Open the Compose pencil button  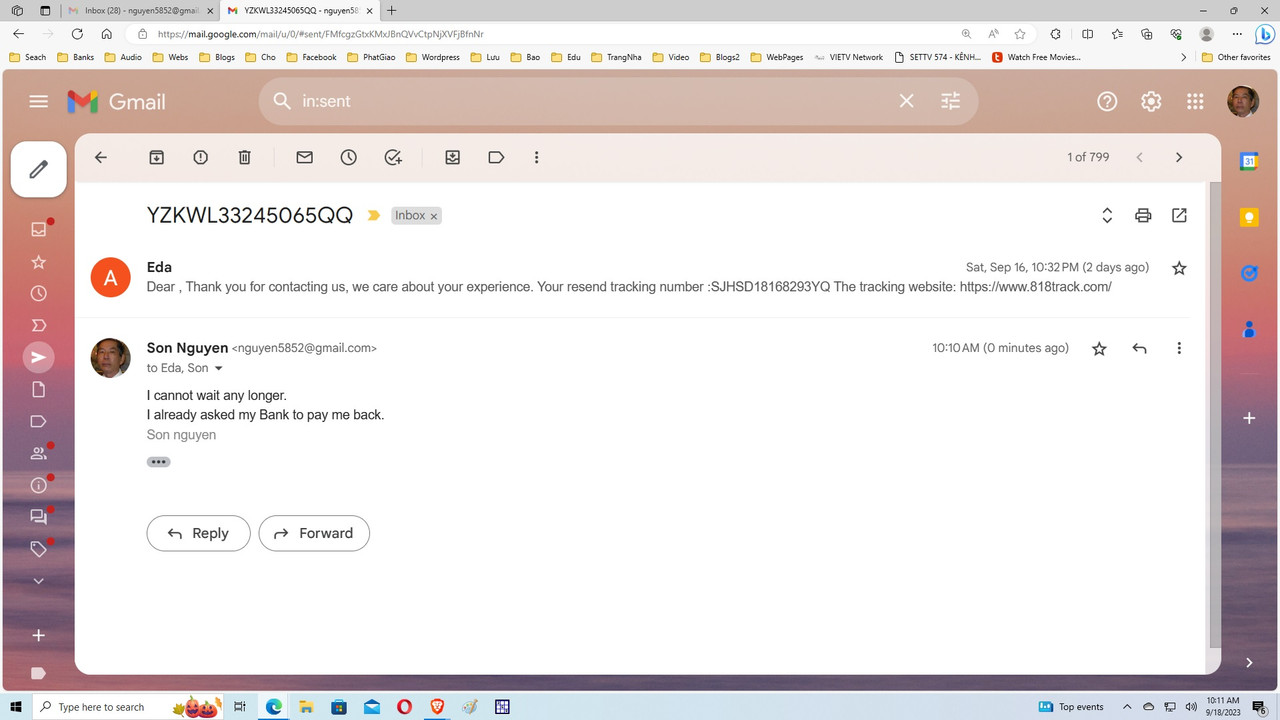click(x=38, y=168)
